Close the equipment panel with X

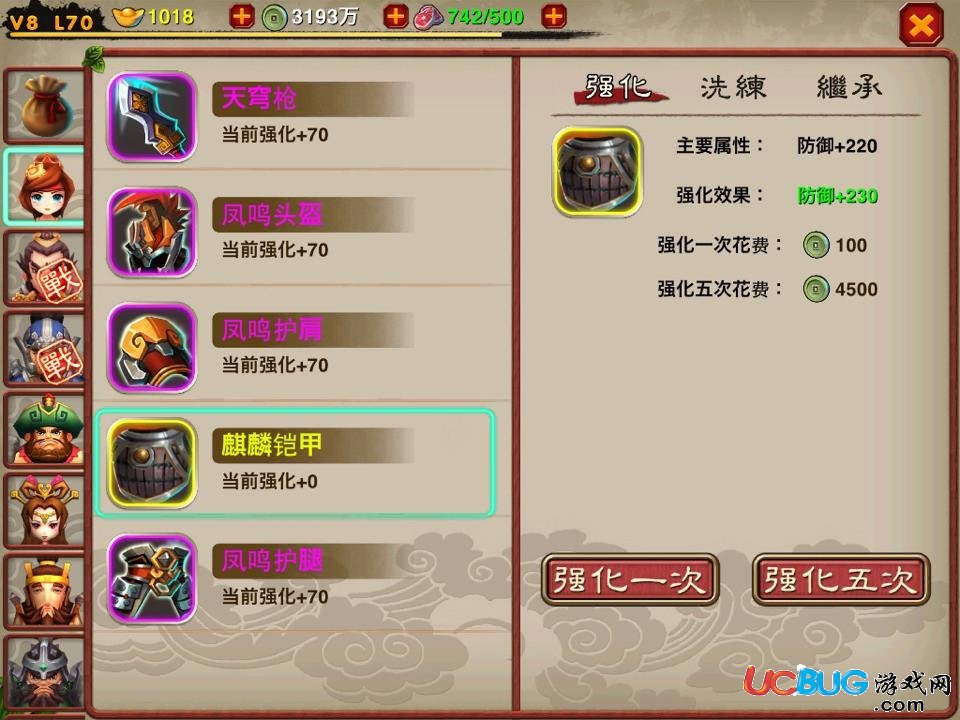(x=921, y=24)
